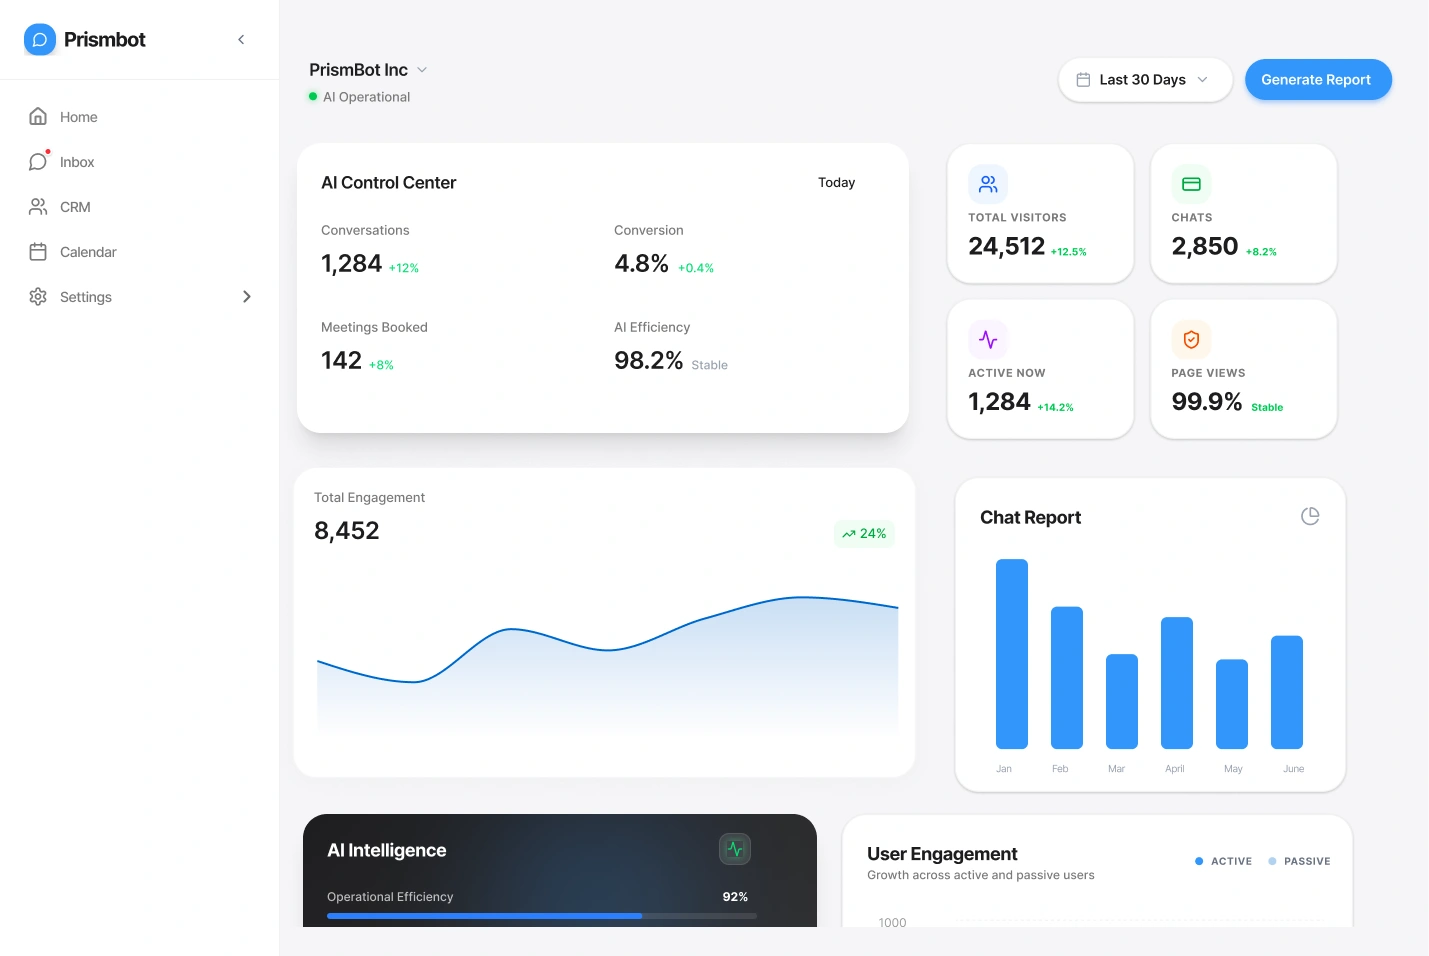Open PrismBot Inc organization dropdown
The height and width of the screenshot is (956, 1429).
pyautogui.click(x=368, y=69)
